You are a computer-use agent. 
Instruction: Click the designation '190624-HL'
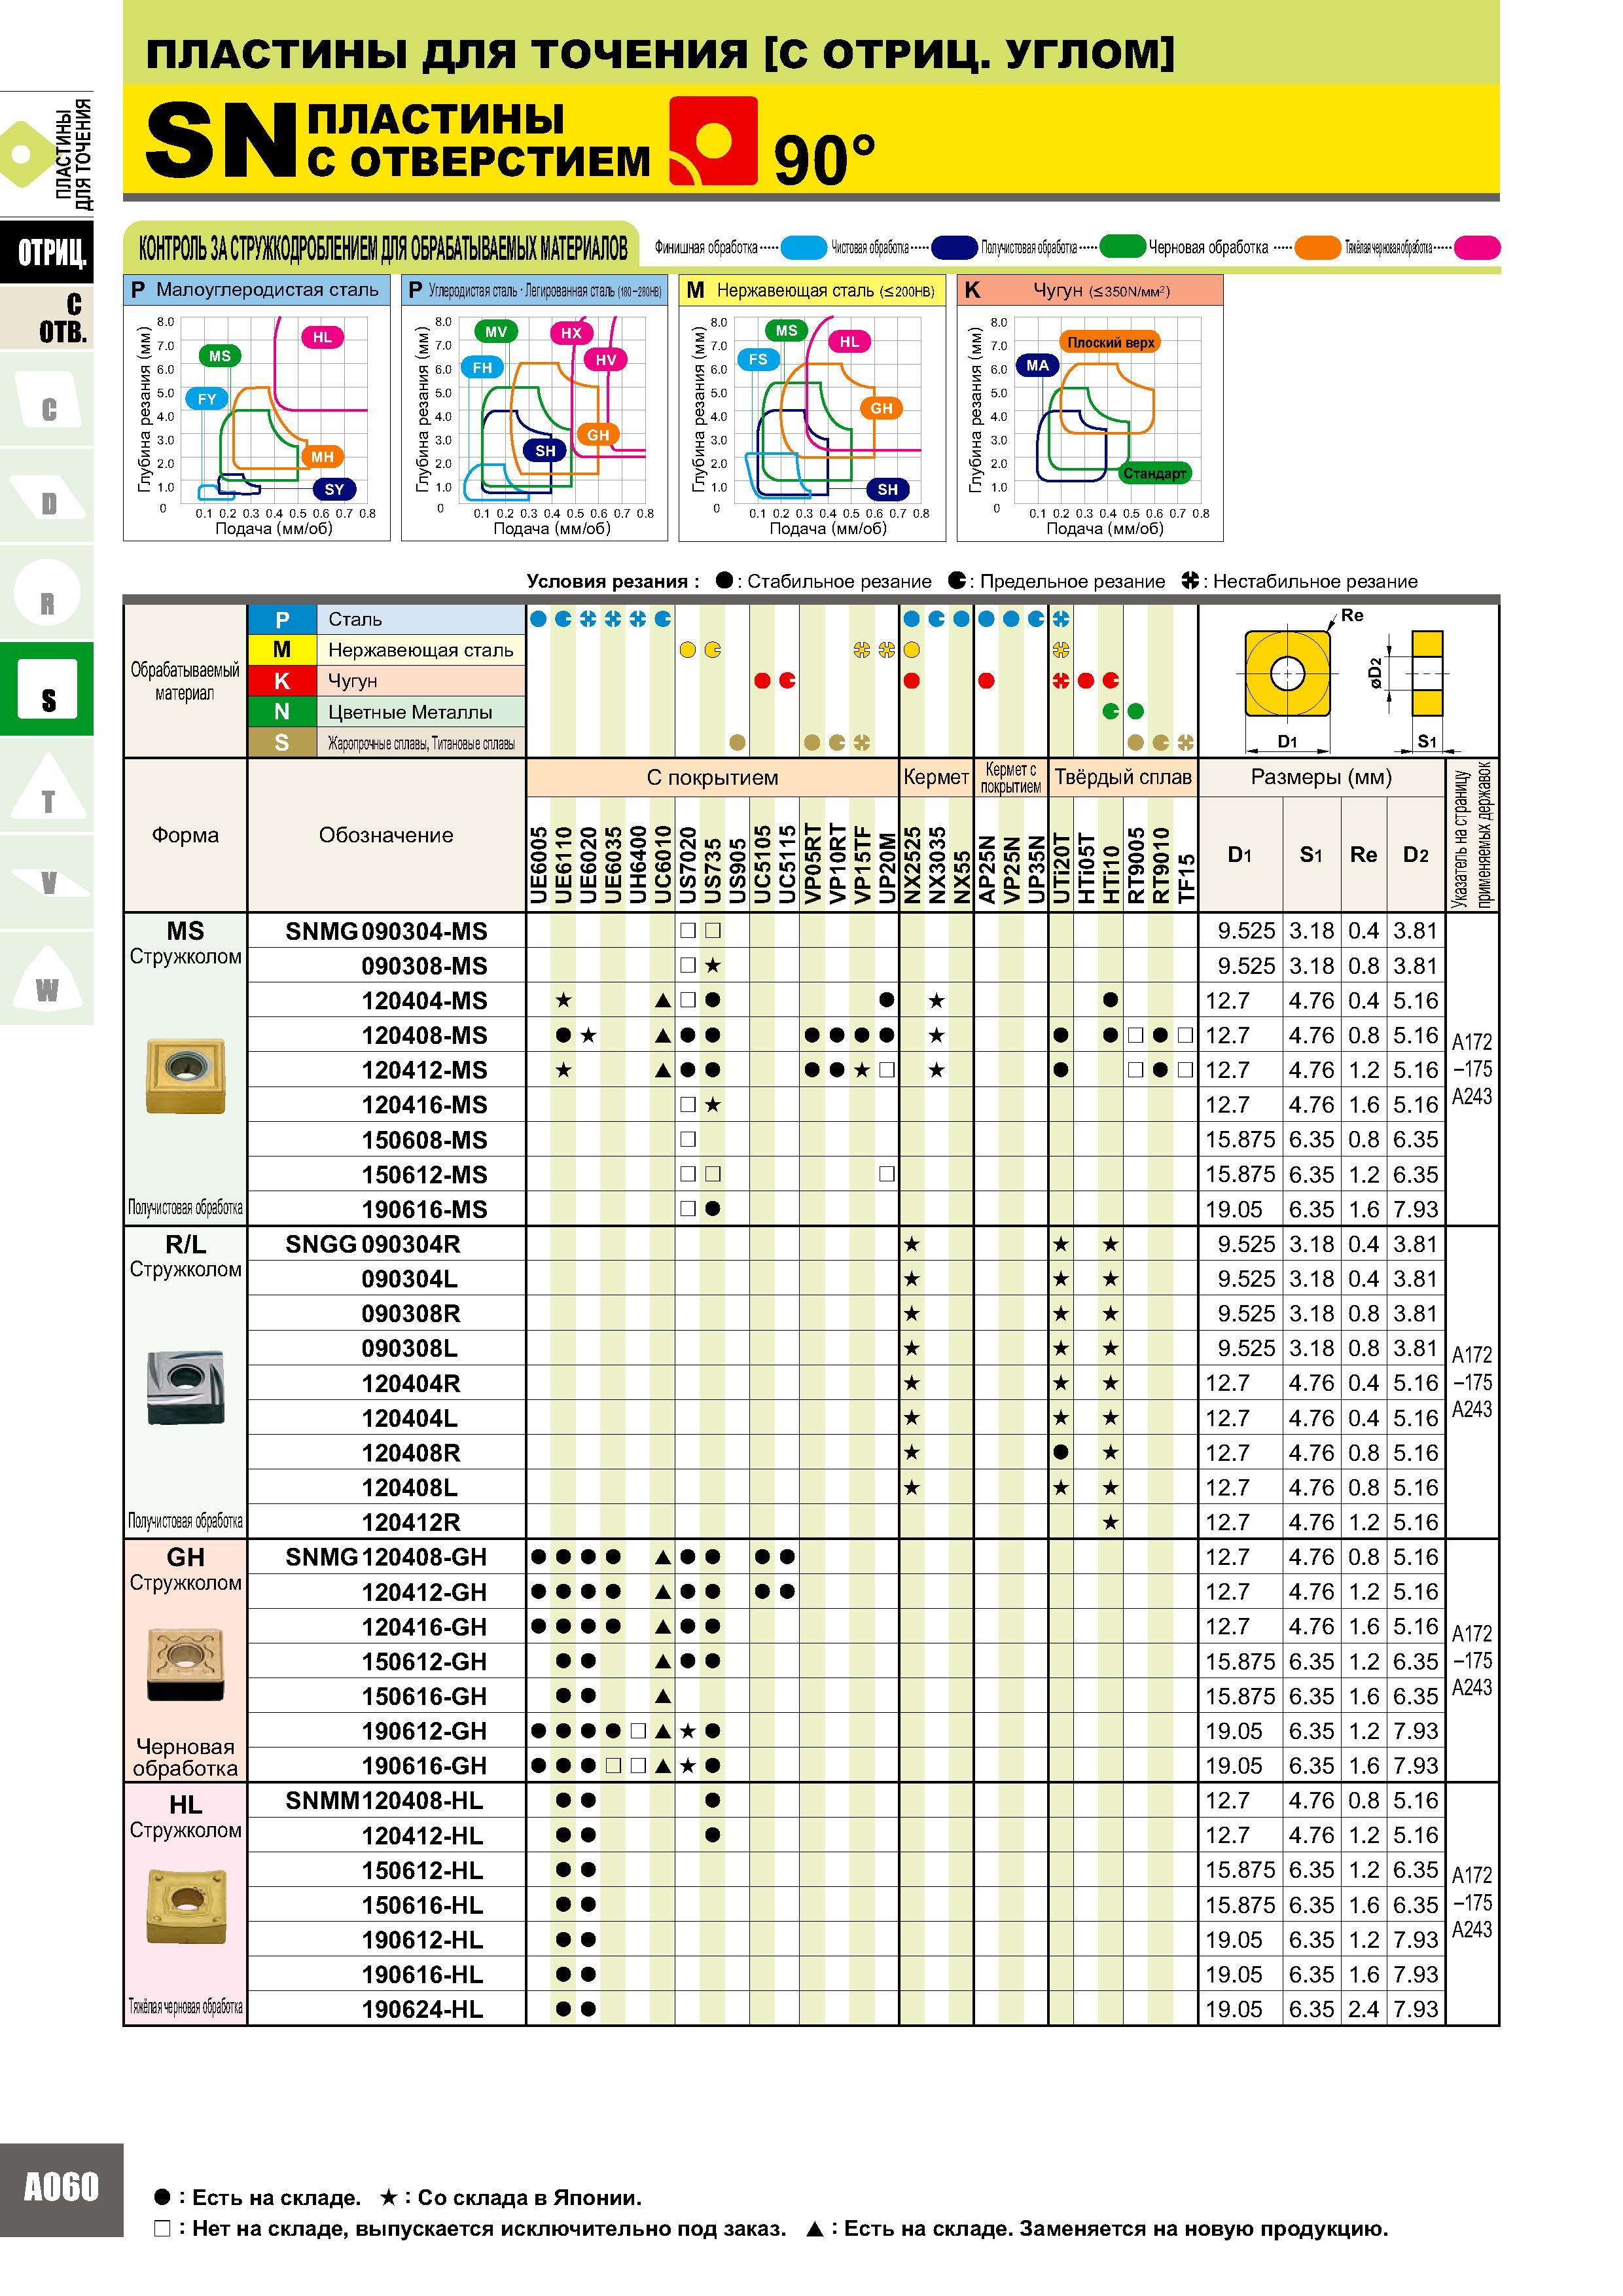coord(422,2009)
